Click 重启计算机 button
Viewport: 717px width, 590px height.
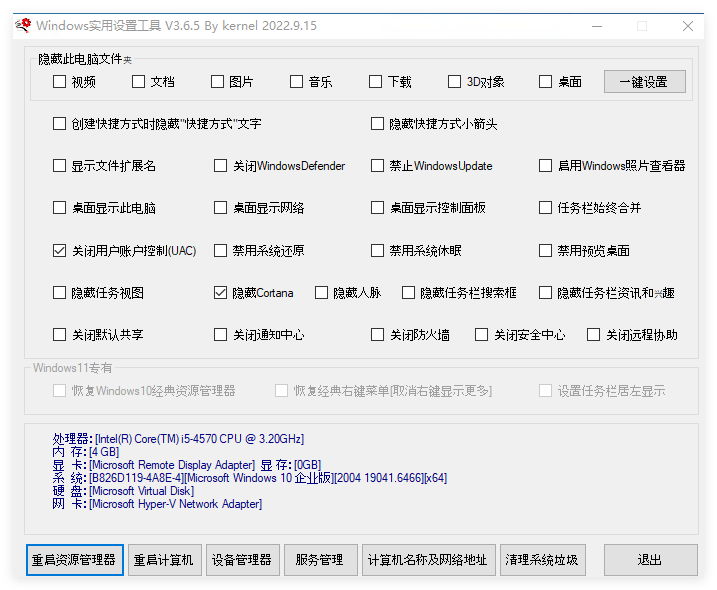[x=164, y=560]
